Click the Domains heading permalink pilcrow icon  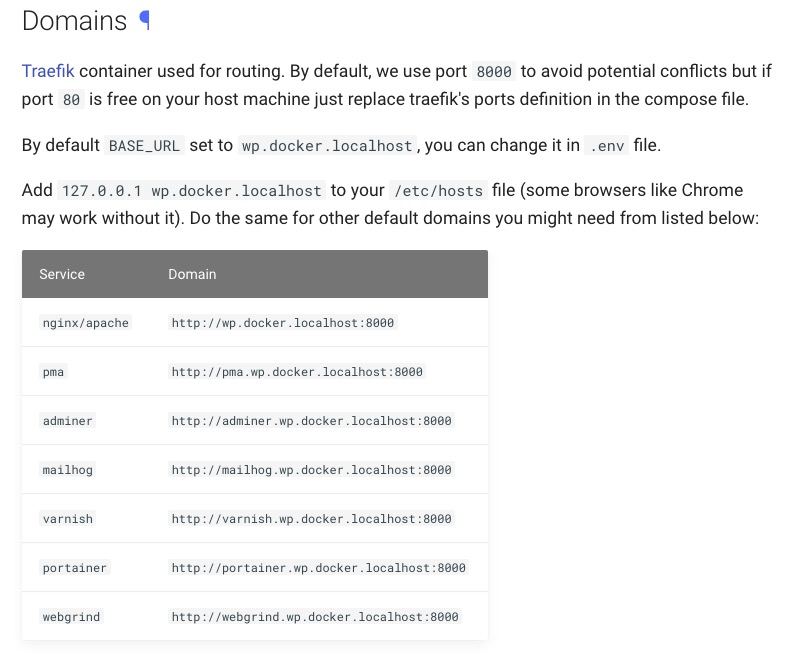pyautogui.click(x=145, y=21)
